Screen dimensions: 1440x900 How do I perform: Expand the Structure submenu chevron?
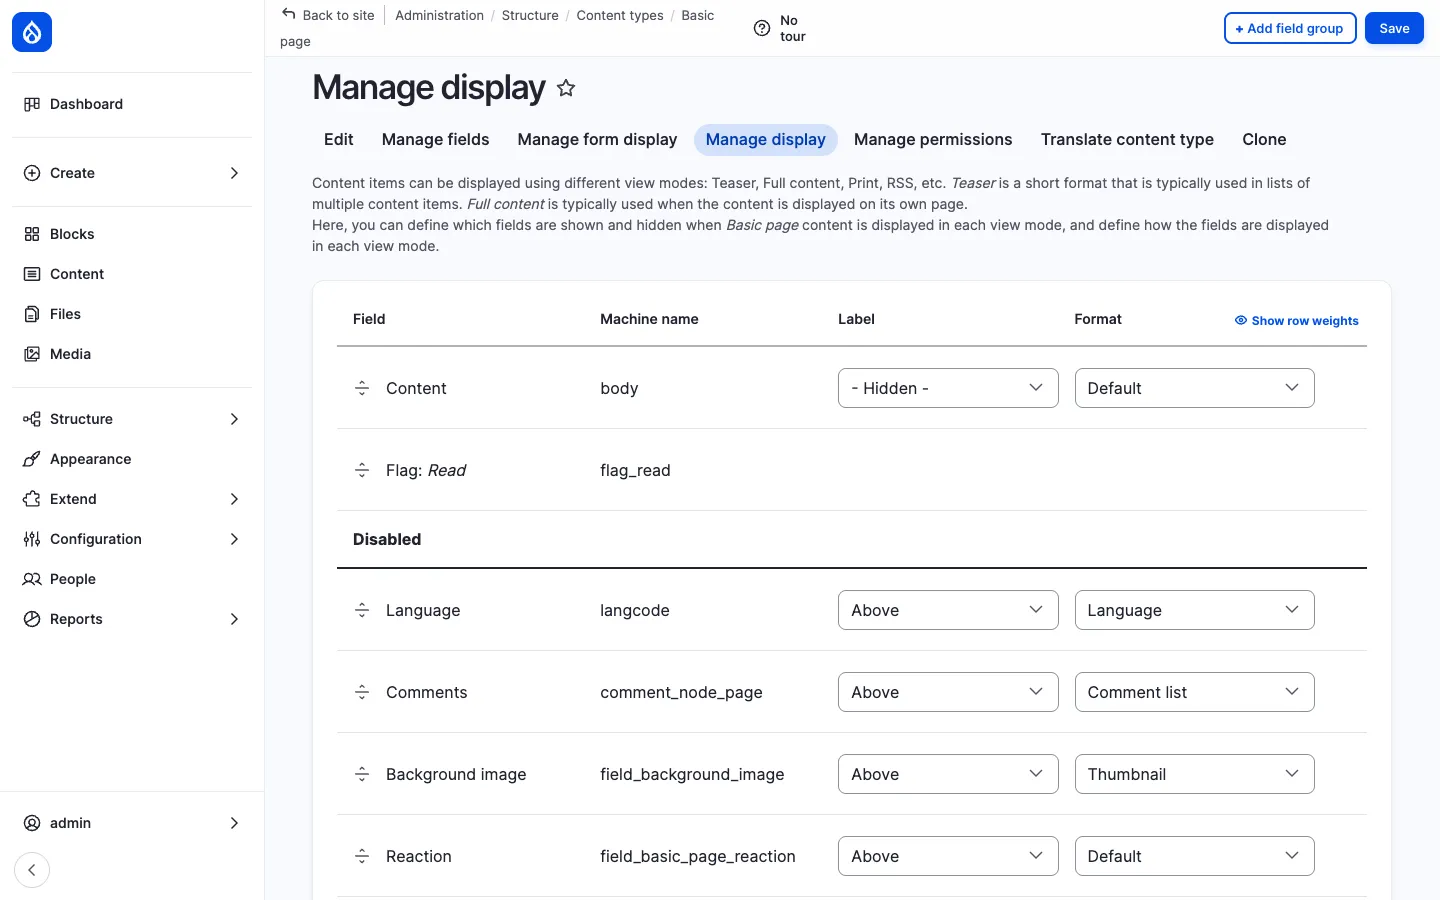[234, 419]
